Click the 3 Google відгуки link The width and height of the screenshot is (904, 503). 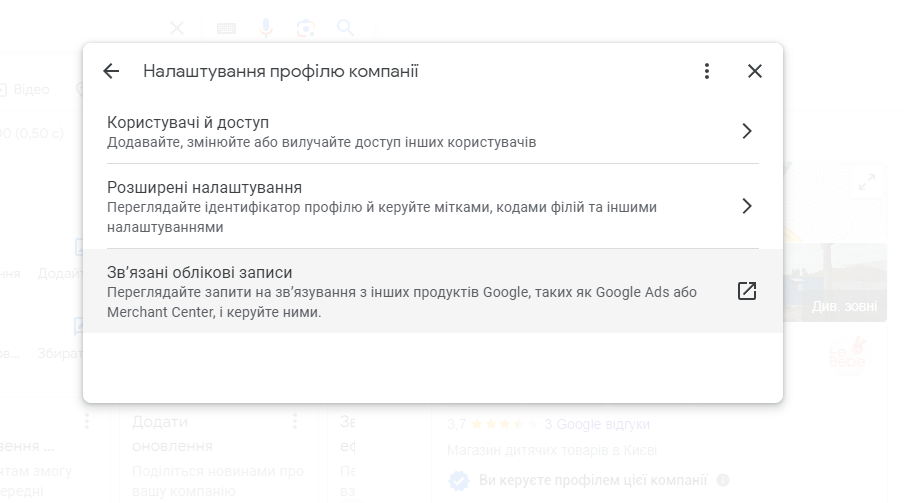(597, 424)
